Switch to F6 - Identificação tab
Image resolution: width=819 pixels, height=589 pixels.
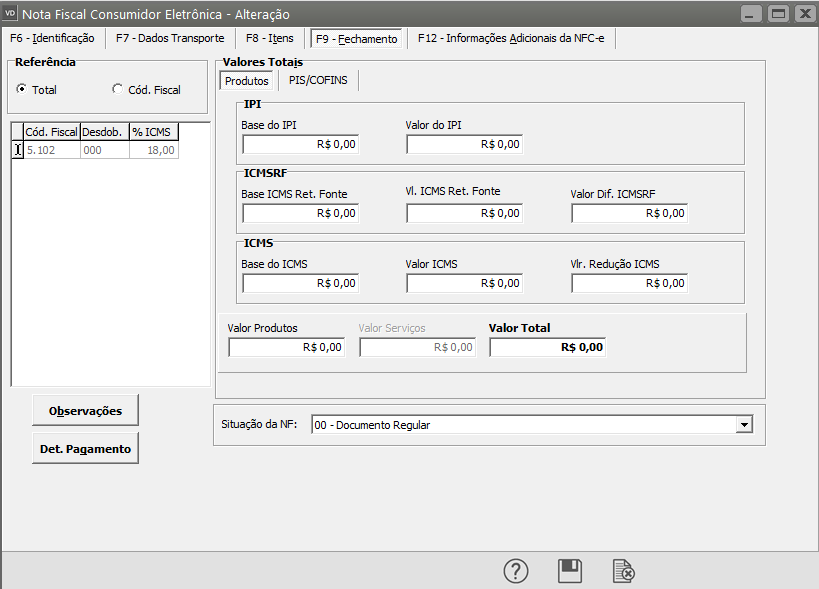point(52,39)
